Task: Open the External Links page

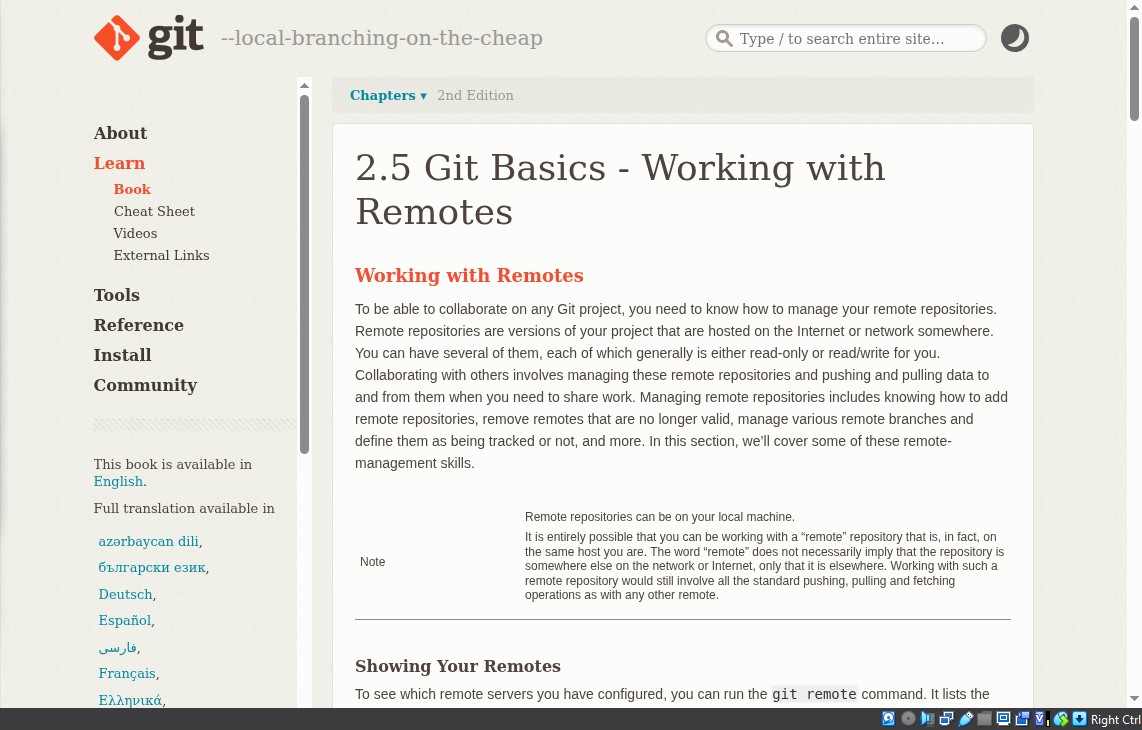Action: (x=161, y=256)
